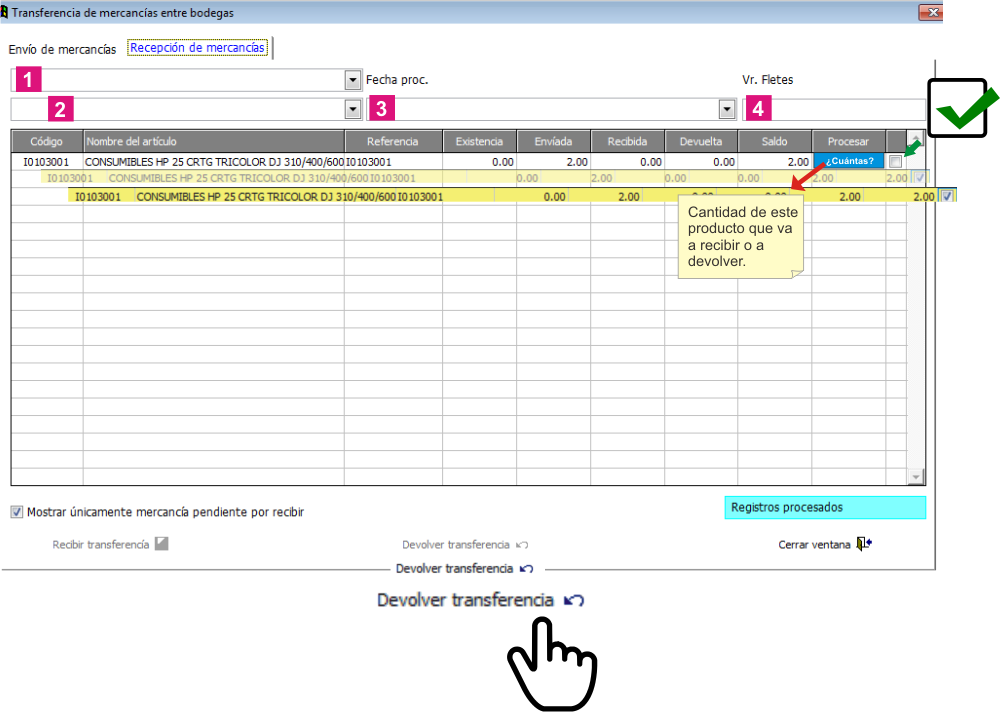The height and width of the screenshot is (712, 1000).
Task: Click the grid scrollbar up arrow
Action: point(916,137)
